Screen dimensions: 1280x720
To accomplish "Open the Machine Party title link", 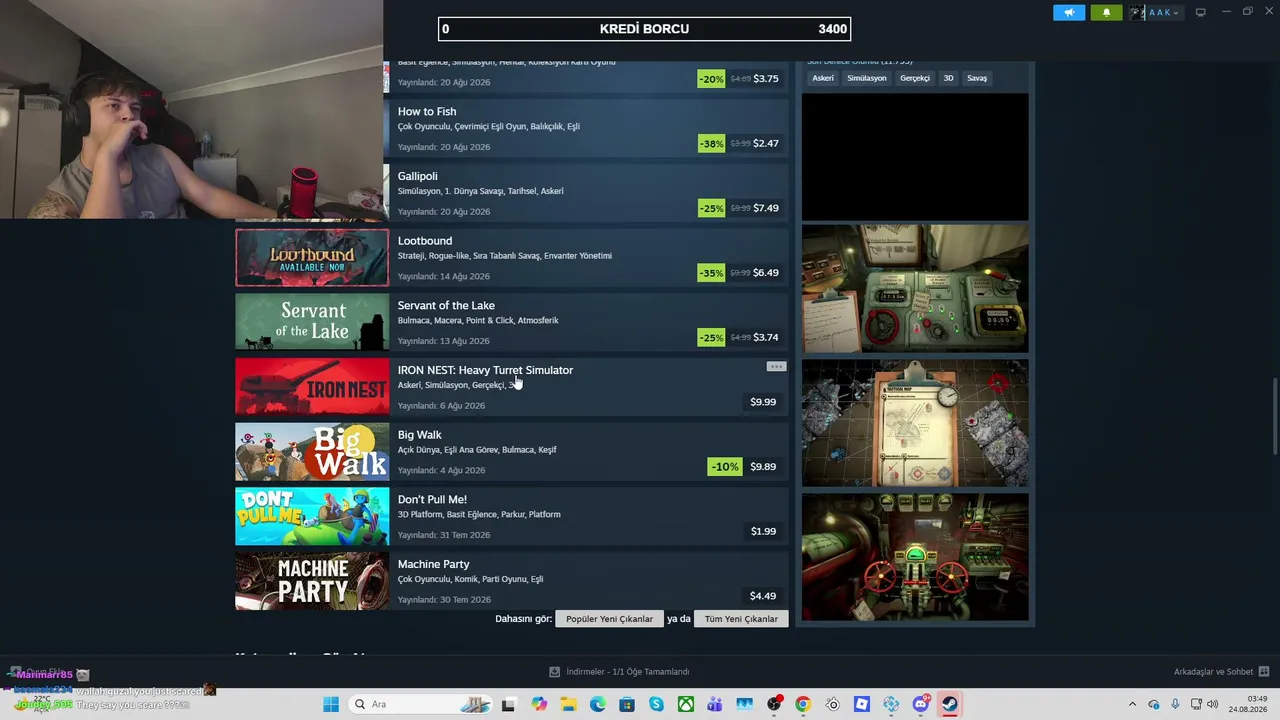I will click(434, 564).
